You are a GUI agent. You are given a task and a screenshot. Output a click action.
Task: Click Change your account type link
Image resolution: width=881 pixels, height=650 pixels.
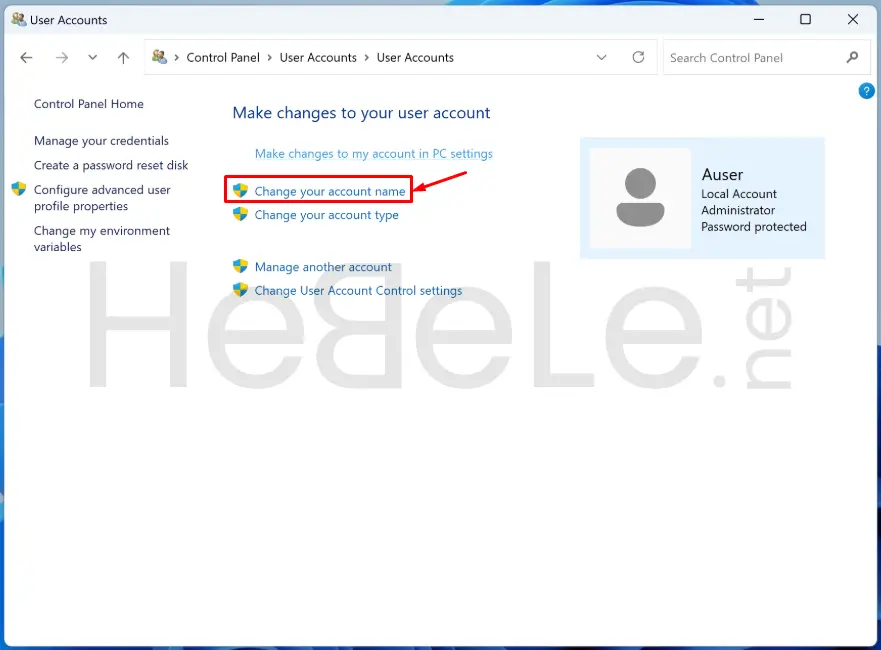tap(326, 215)
